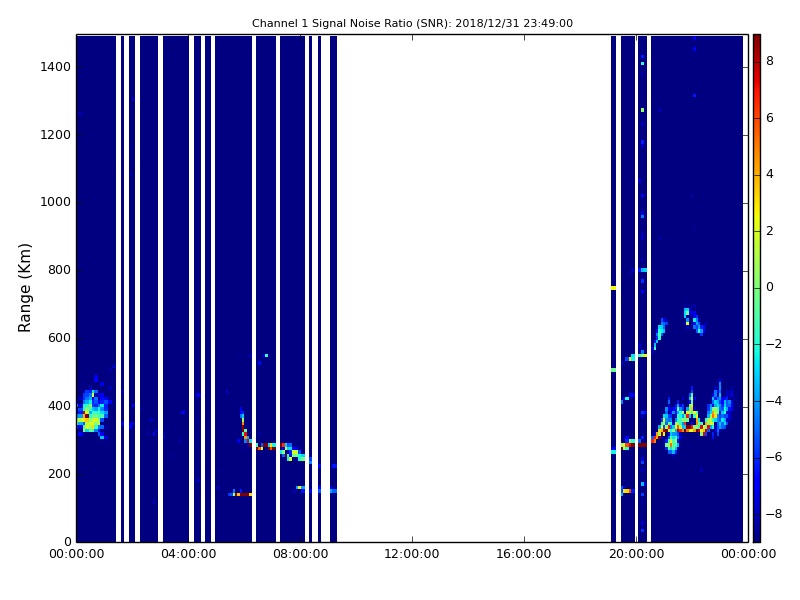Select the 1200 tick label on the range axis
The width and height of the screenshot is (800, 600).
tap(56, 135)
